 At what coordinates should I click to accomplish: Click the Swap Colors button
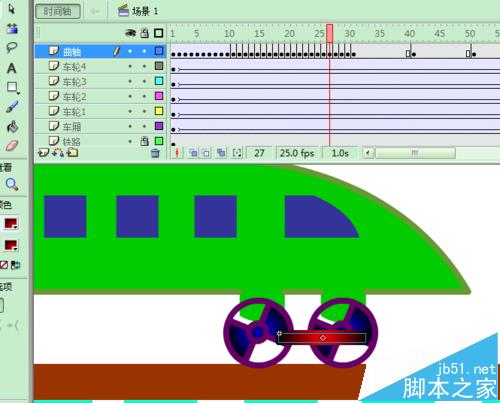point(15,265)
